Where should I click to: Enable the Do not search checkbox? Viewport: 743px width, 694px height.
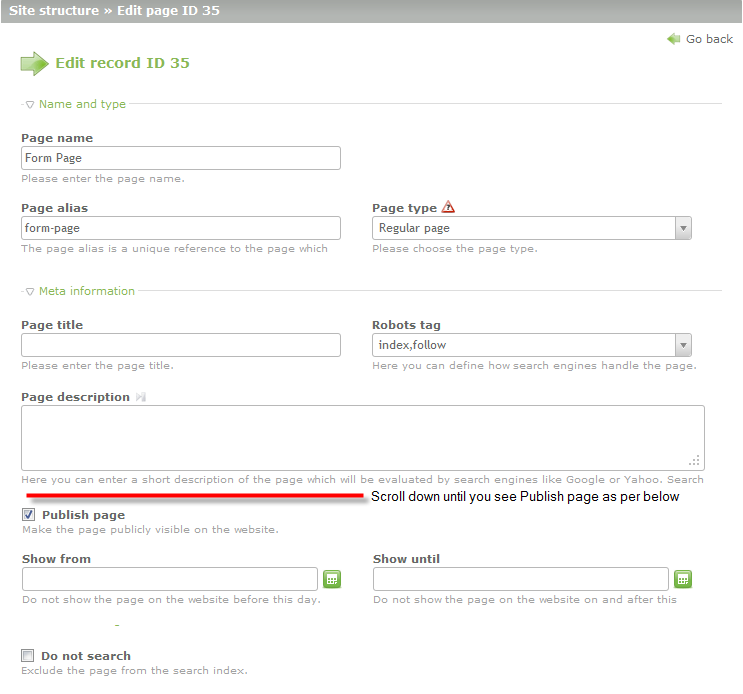[28, 656]
